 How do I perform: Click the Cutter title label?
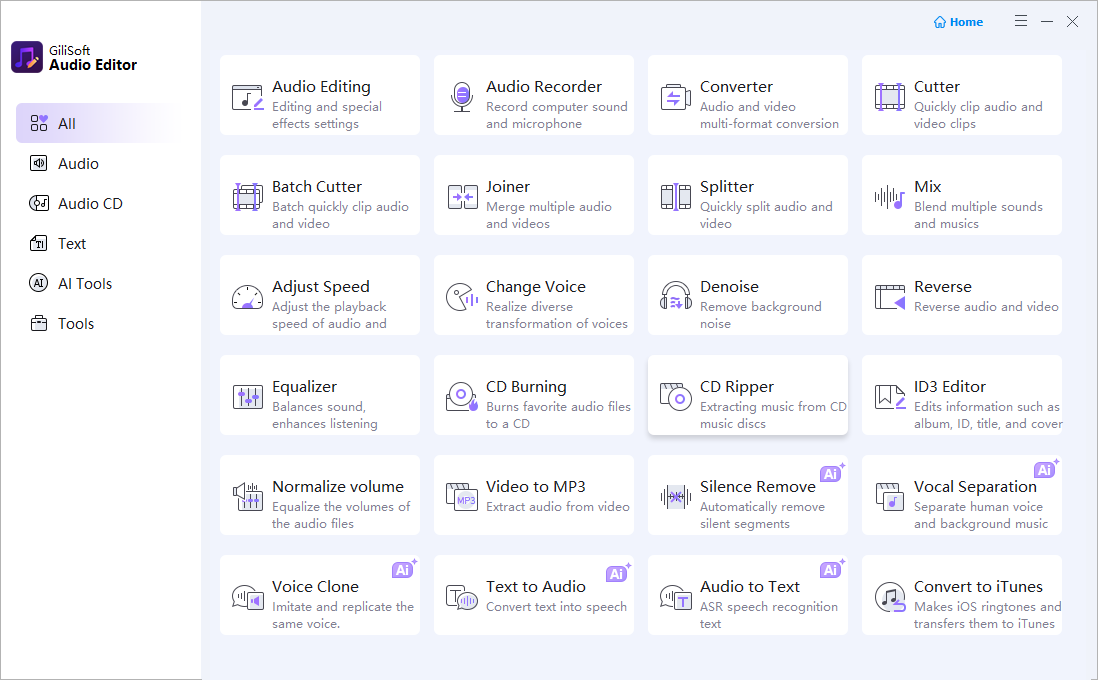point(936,86)
